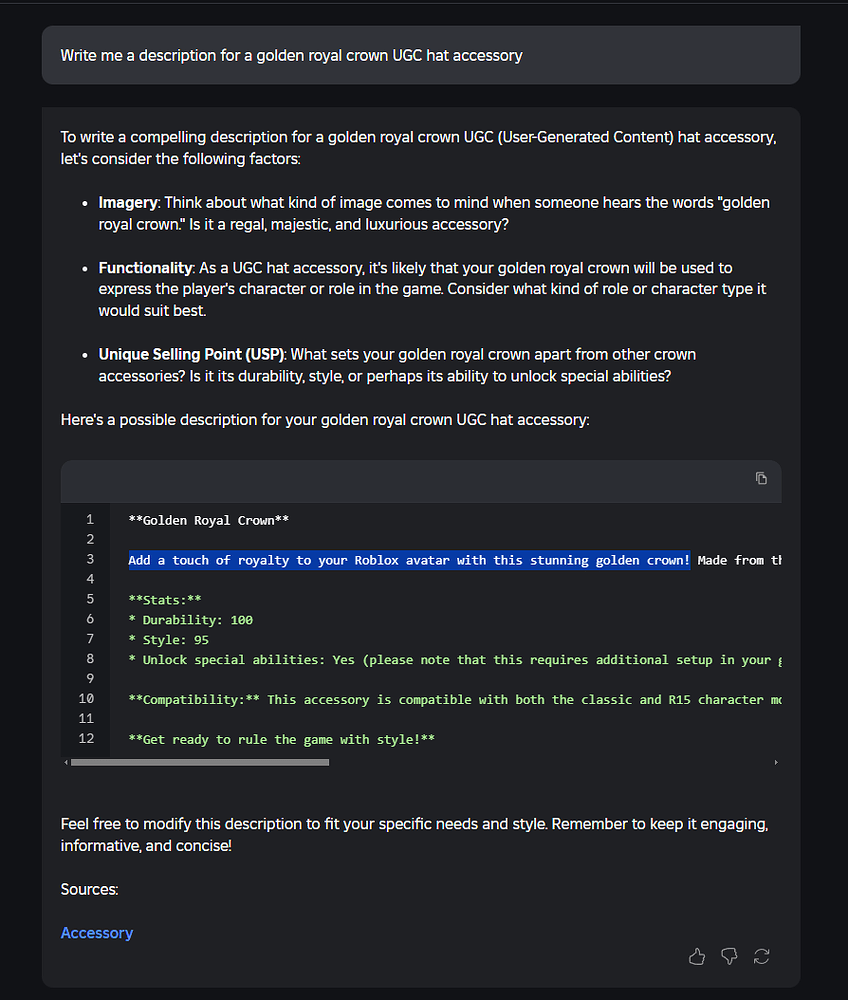This screenshot has width=848, height=1000.
Task: Select the highlighted line 3 text
Action: [x=410, y=560]
